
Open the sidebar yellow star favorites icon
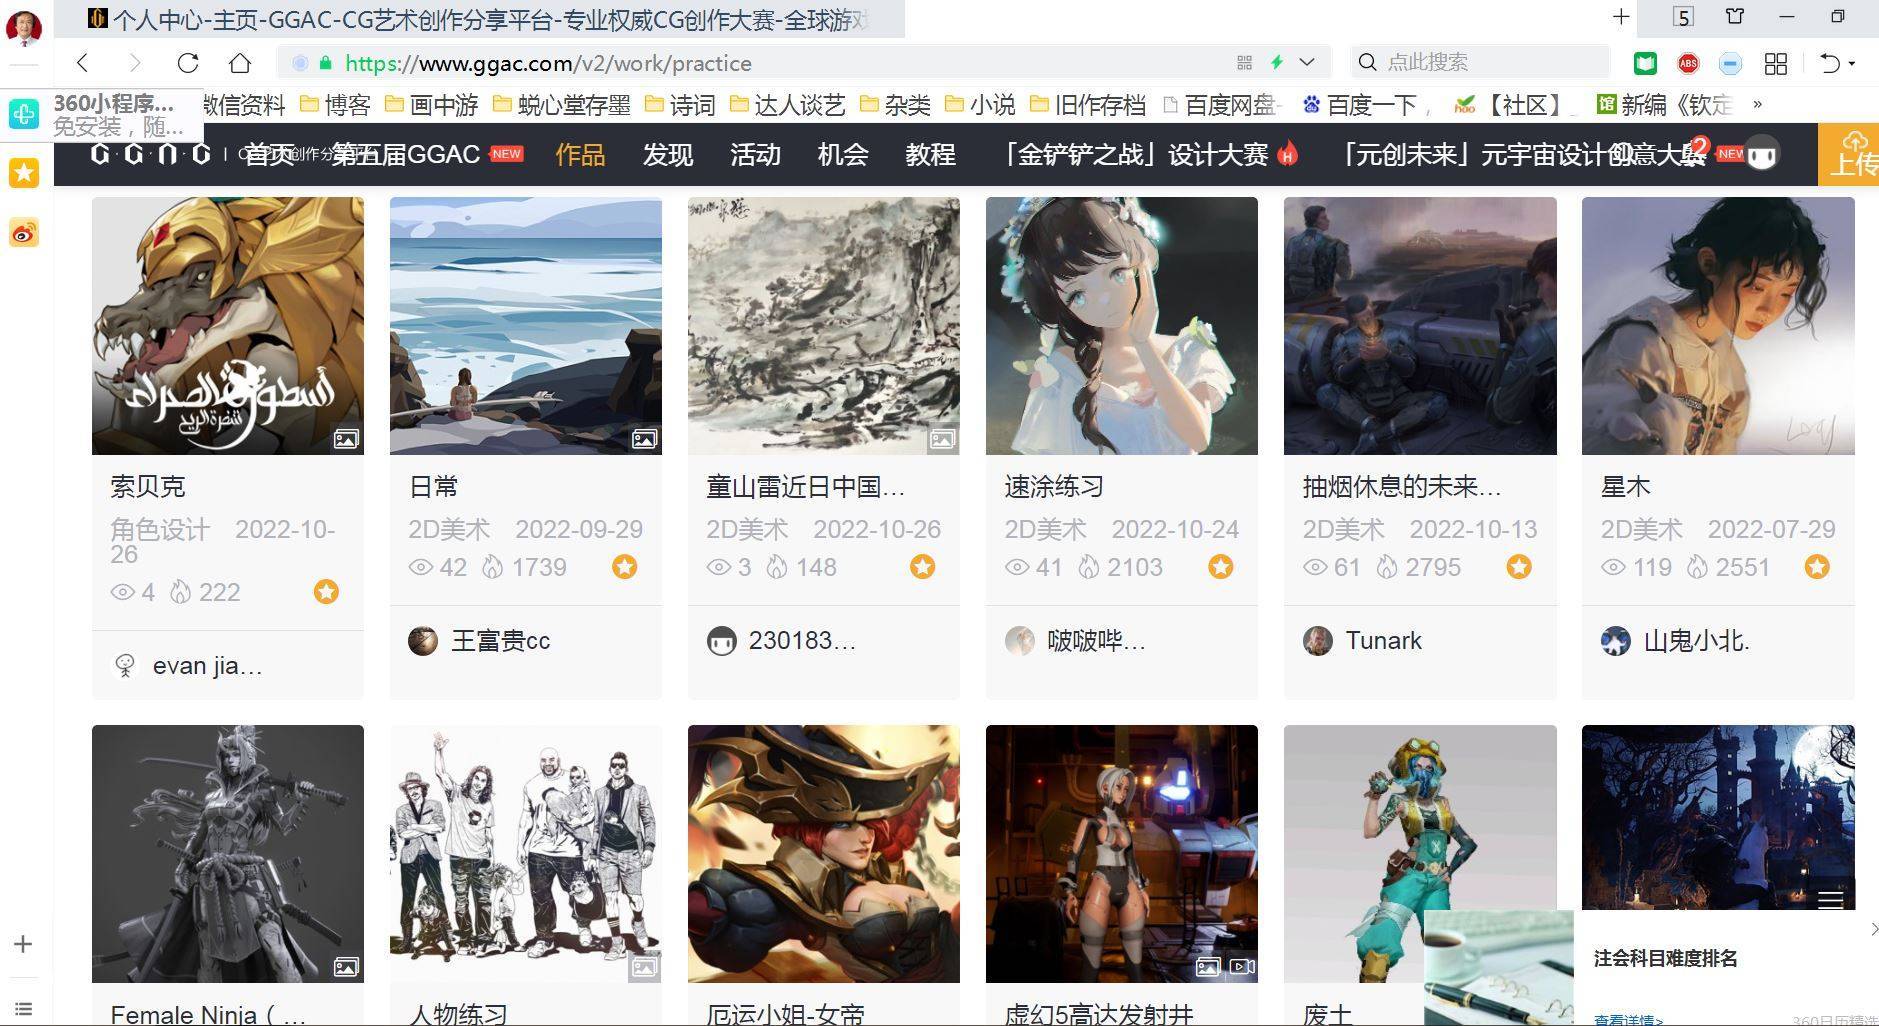click(x=24, y=173)
